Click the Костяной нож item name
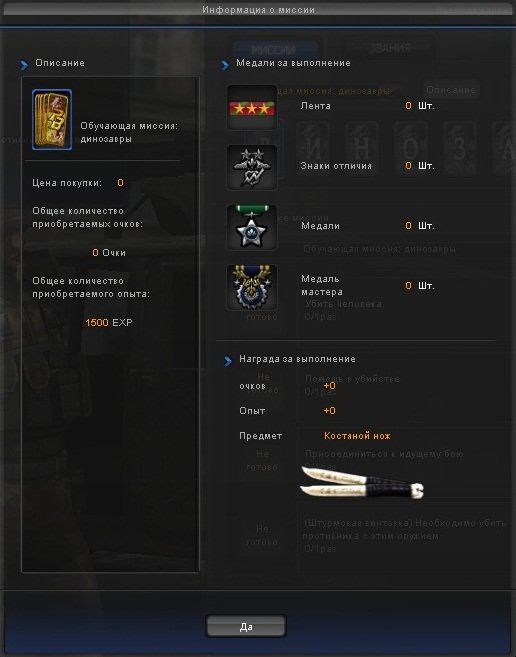Screen dimensions: 516x657 pyautogui.click(x=357, y=436)
